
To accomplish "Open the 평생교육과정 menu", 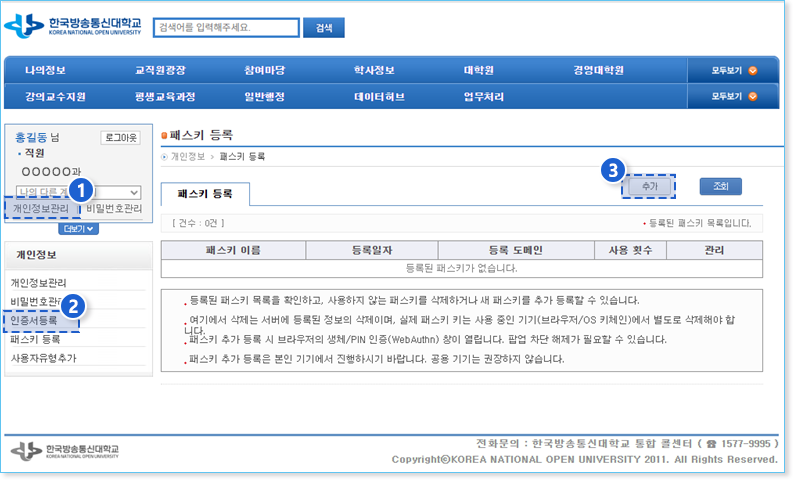I will point(165,97).
